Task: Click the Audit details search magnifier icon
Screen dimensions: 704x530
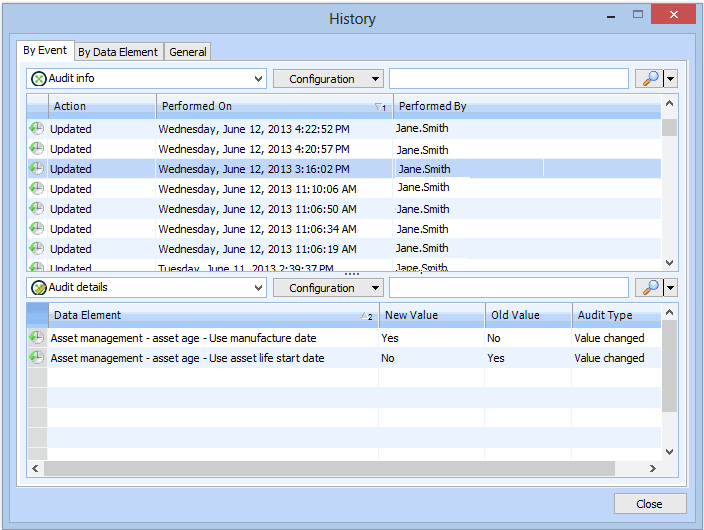Action: coord(649,288)
